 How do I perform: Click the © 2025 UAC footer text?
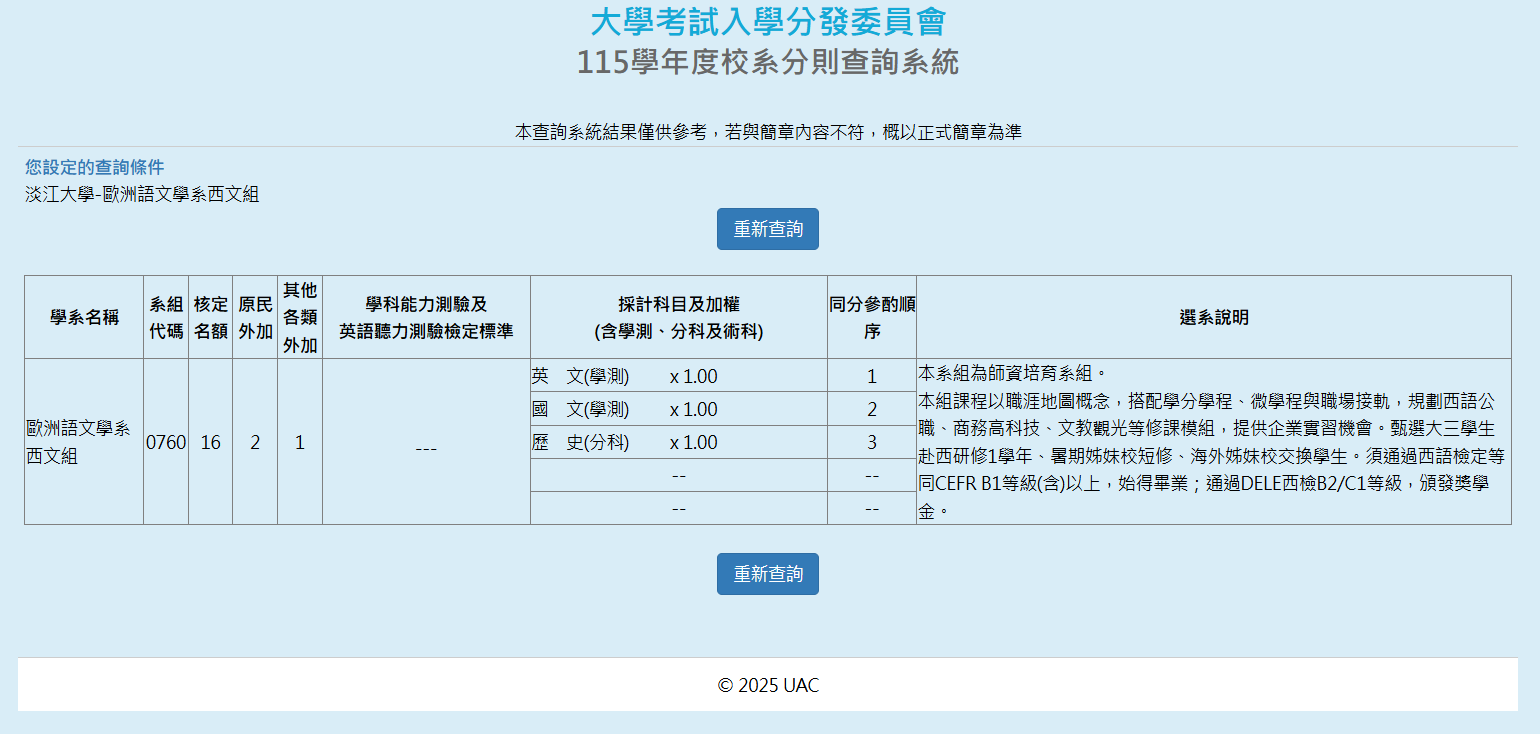click(767, 685)
